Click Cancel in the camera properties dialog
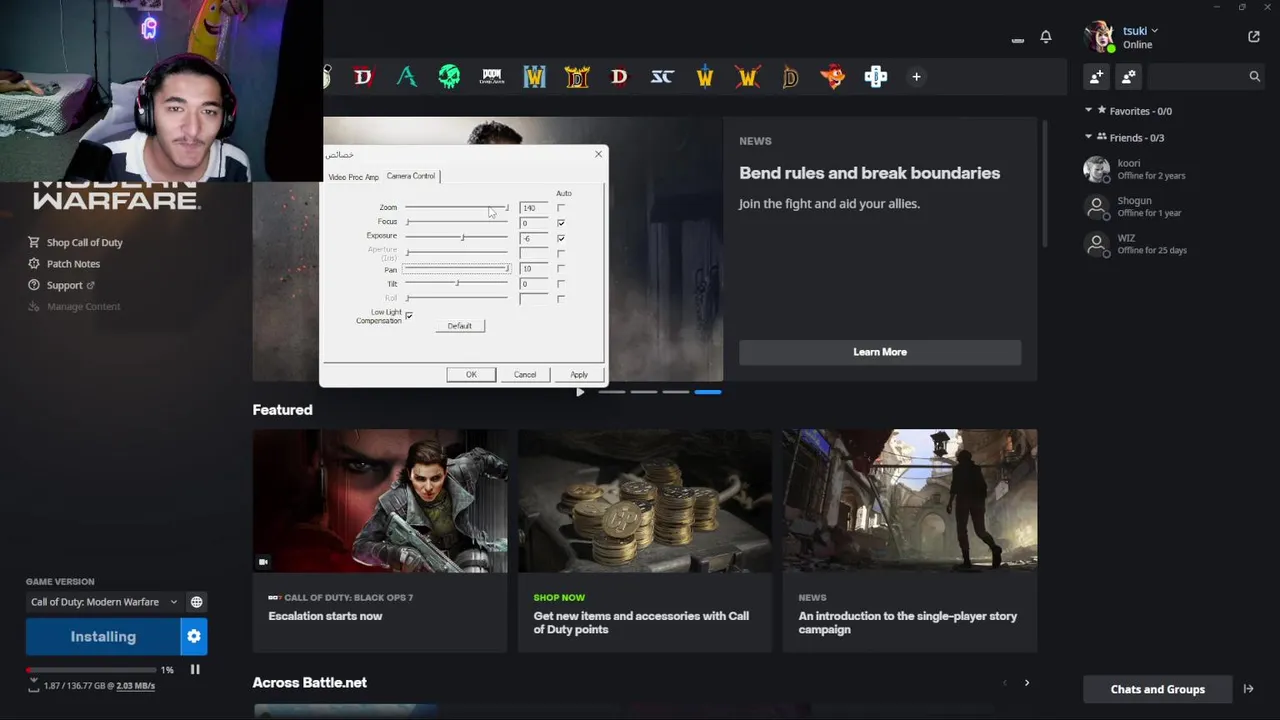The width and height of the screenshot is (1280, 720). coord(525,374)
